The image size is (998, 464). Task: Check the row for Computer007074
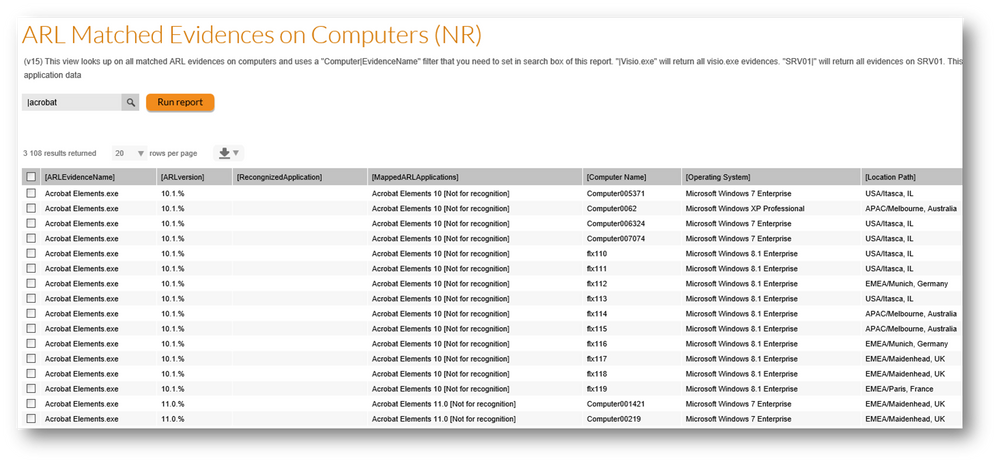tap(31, 239)
